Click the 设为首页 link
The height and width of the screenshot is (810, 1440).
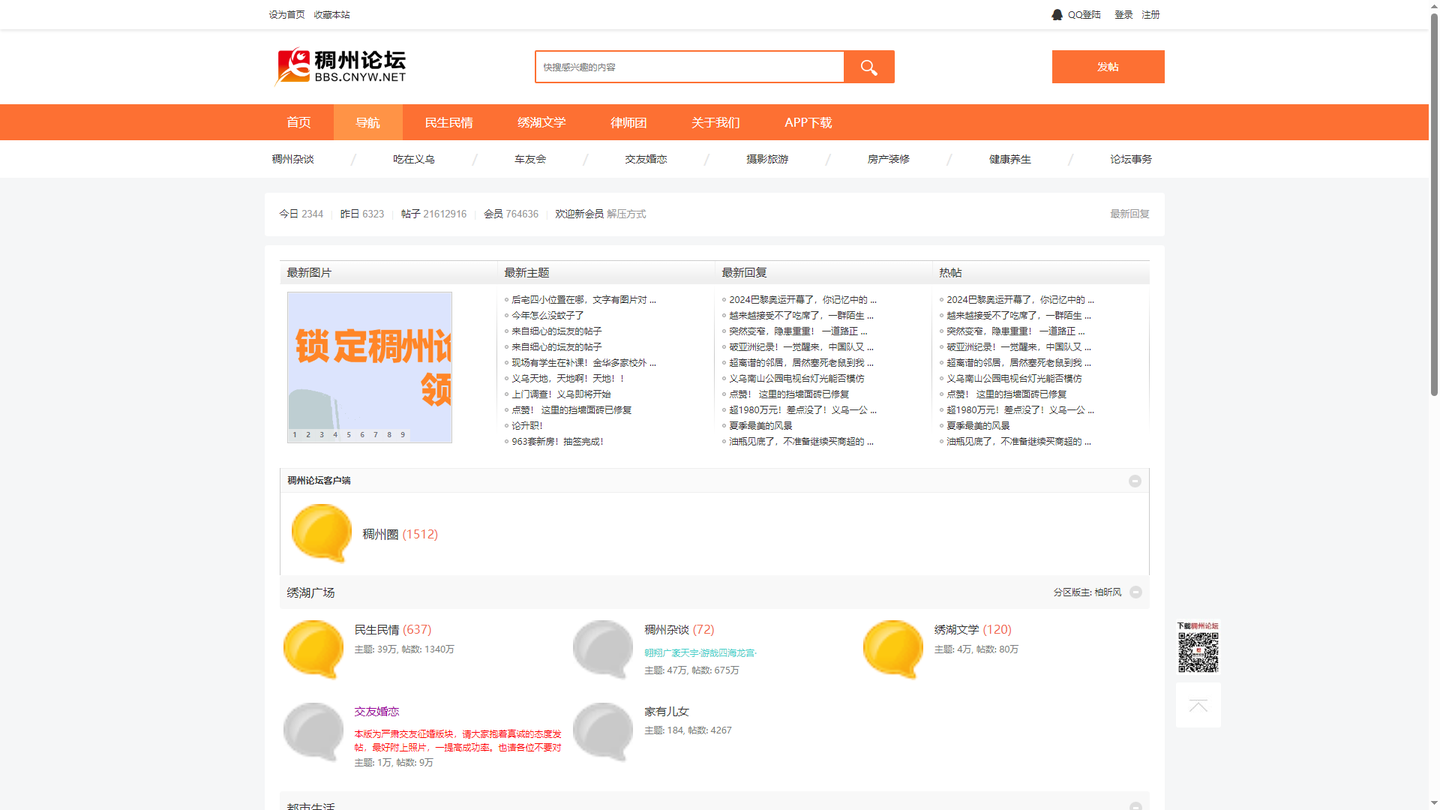coord(287,15)
